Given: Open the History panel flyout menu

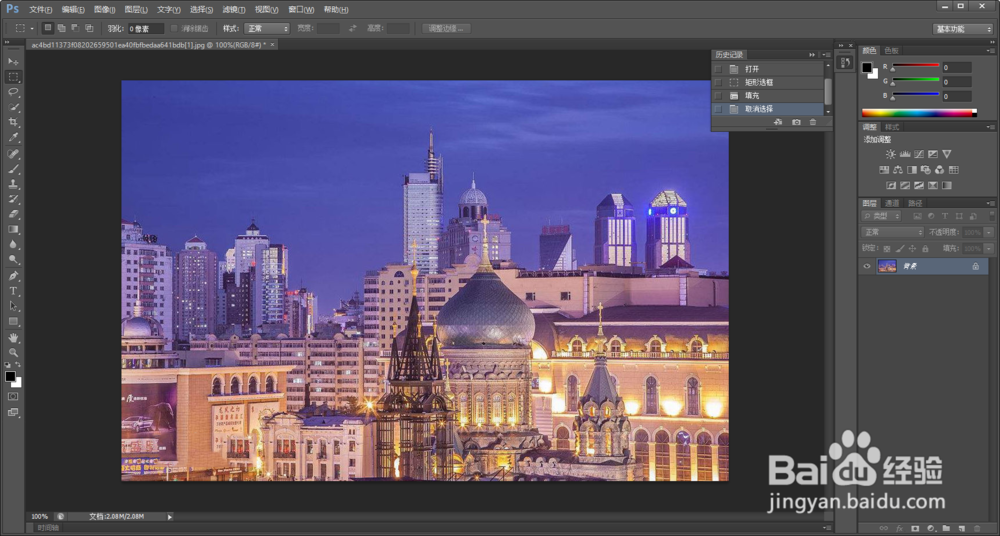Looking at the screenshot, I should [827, 55].
